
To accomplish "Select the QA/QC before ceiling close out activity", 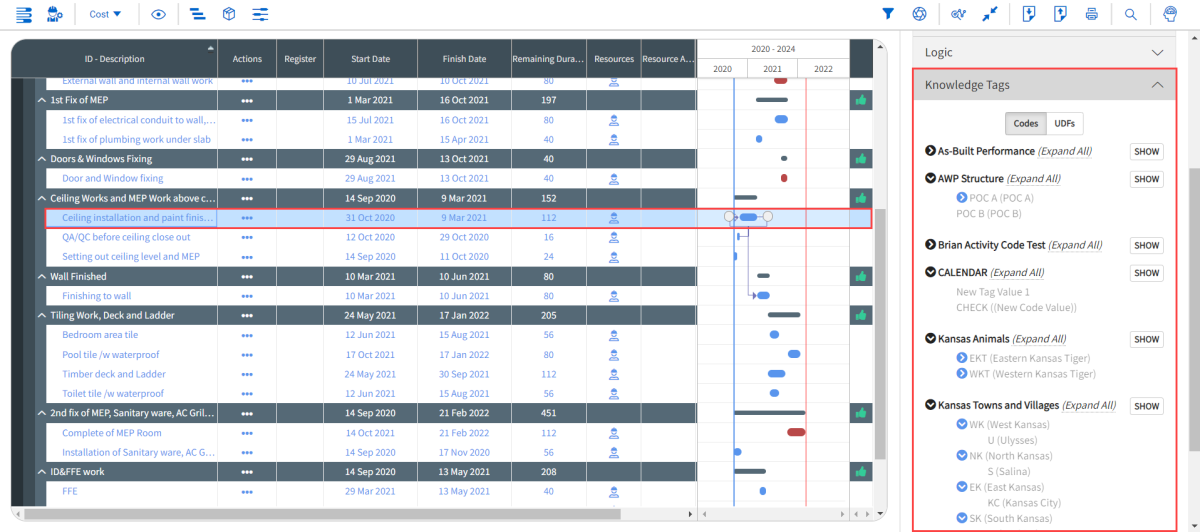I will pyautogui.click(x=126, y=237).
